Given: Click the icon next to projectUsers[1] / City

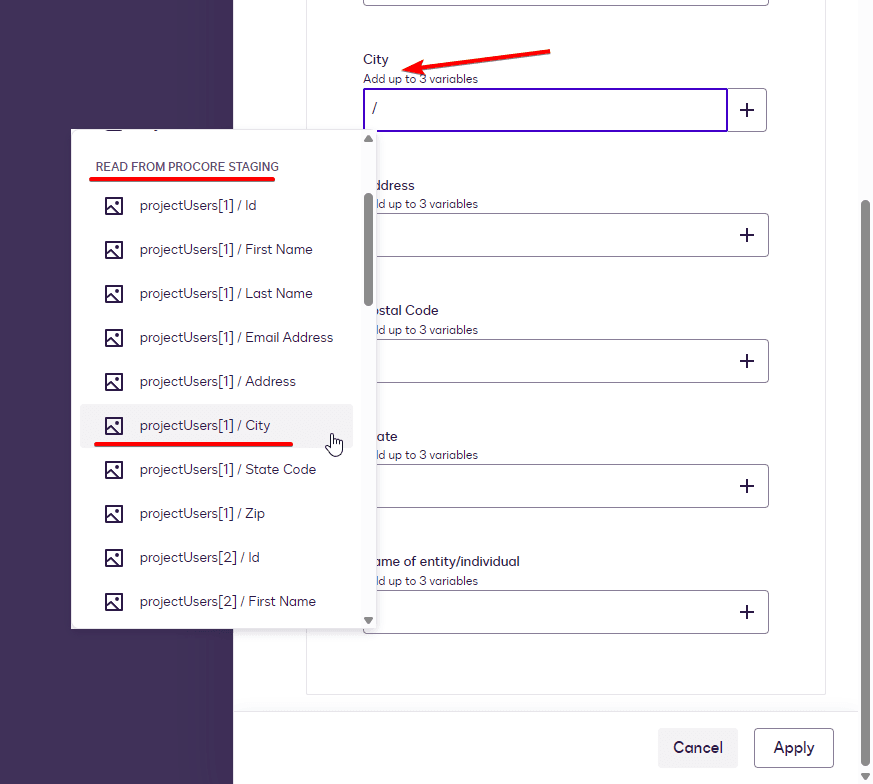Looking at the screenshot, I should (114, 426).
